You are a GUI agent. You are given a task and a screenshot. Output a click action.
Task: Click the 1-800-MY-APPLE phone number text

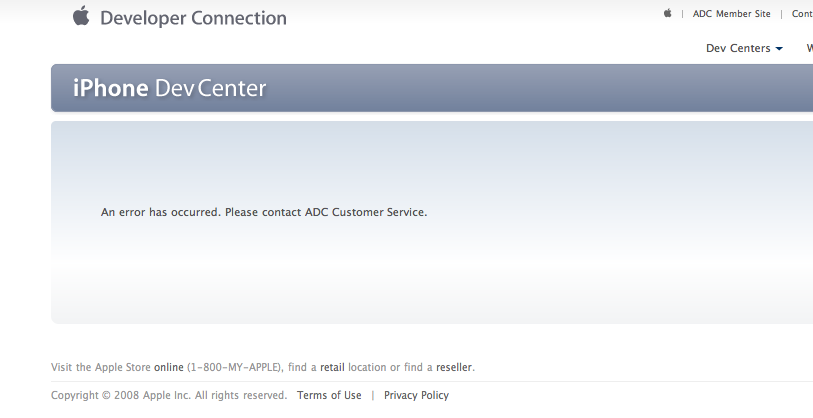coord(234,367)
